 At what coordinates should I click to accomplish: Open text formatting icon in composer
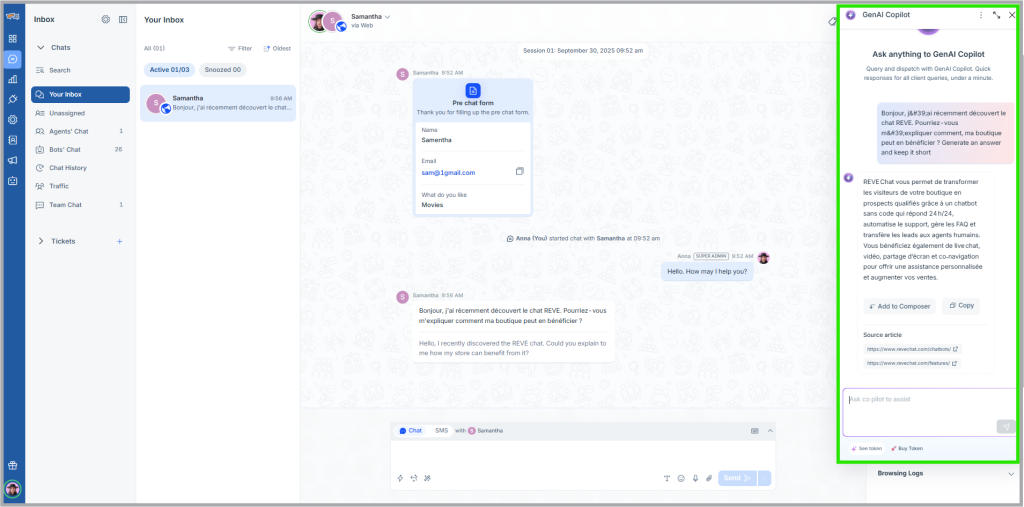pos(667,478)
